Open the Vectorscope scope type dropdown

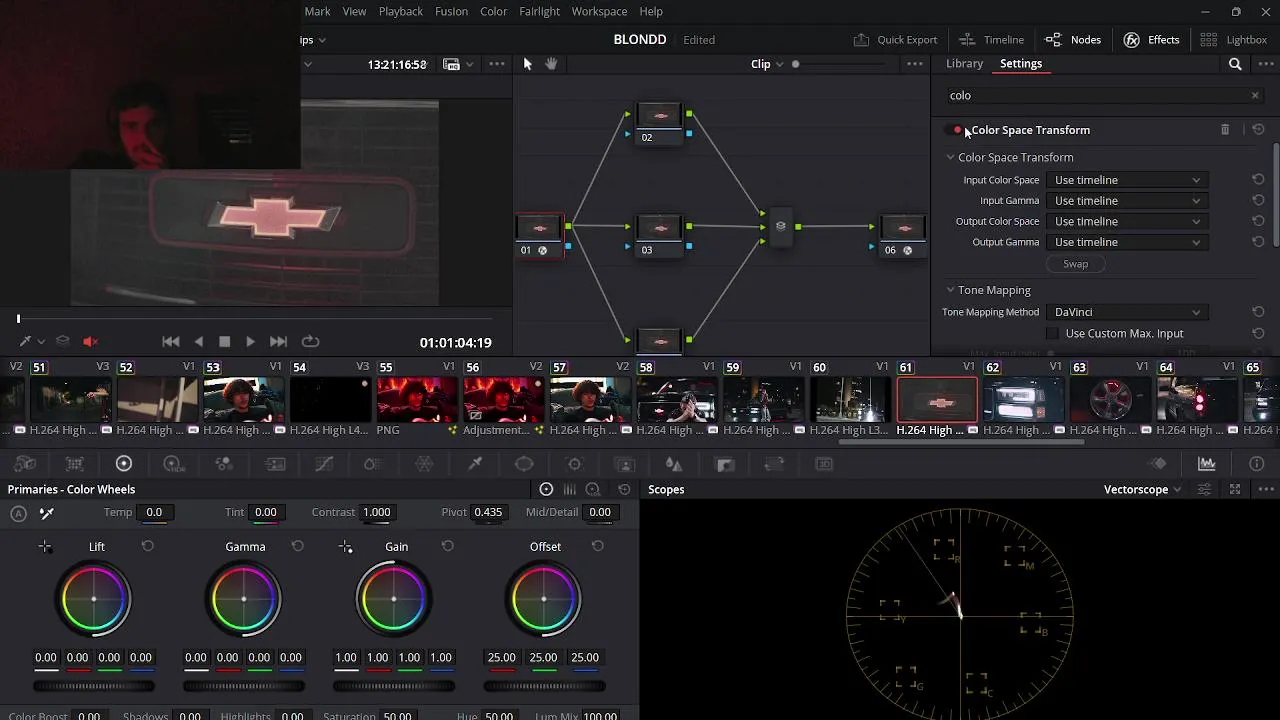click(1143, 490)
